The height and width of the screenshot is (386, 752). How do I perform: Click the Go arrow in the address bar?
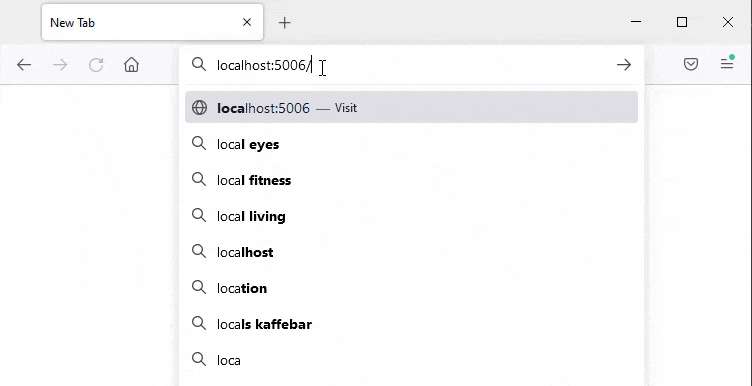pyautogui.click(x=623, y=65)
